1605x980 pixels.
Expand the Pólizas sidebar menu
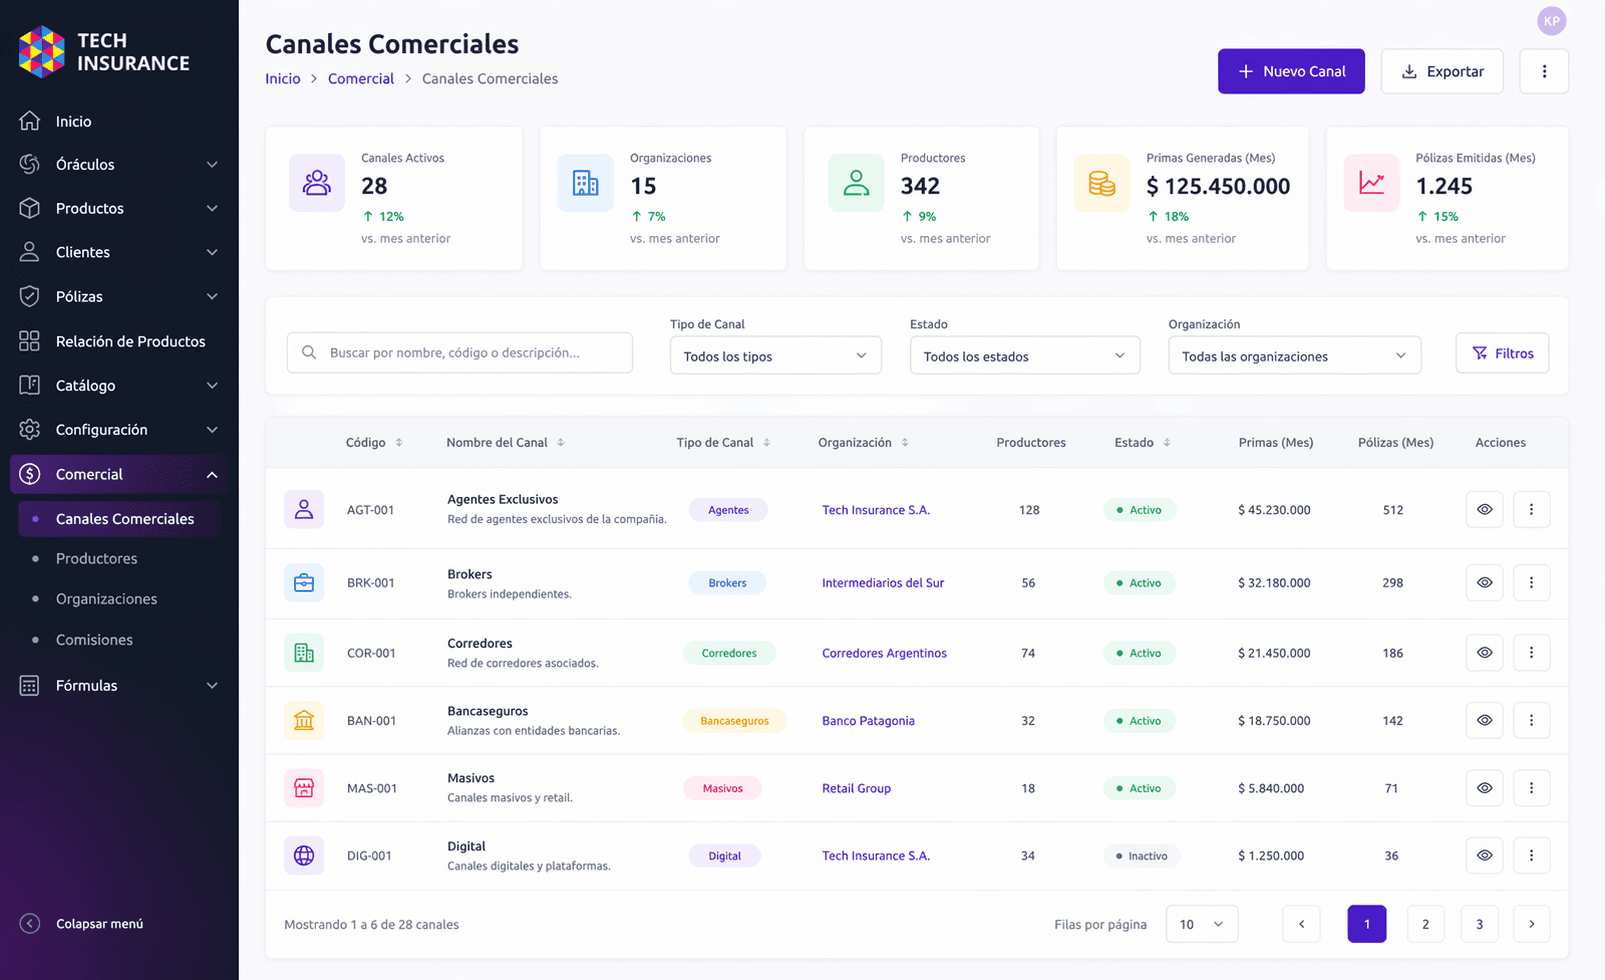point(119,296)
